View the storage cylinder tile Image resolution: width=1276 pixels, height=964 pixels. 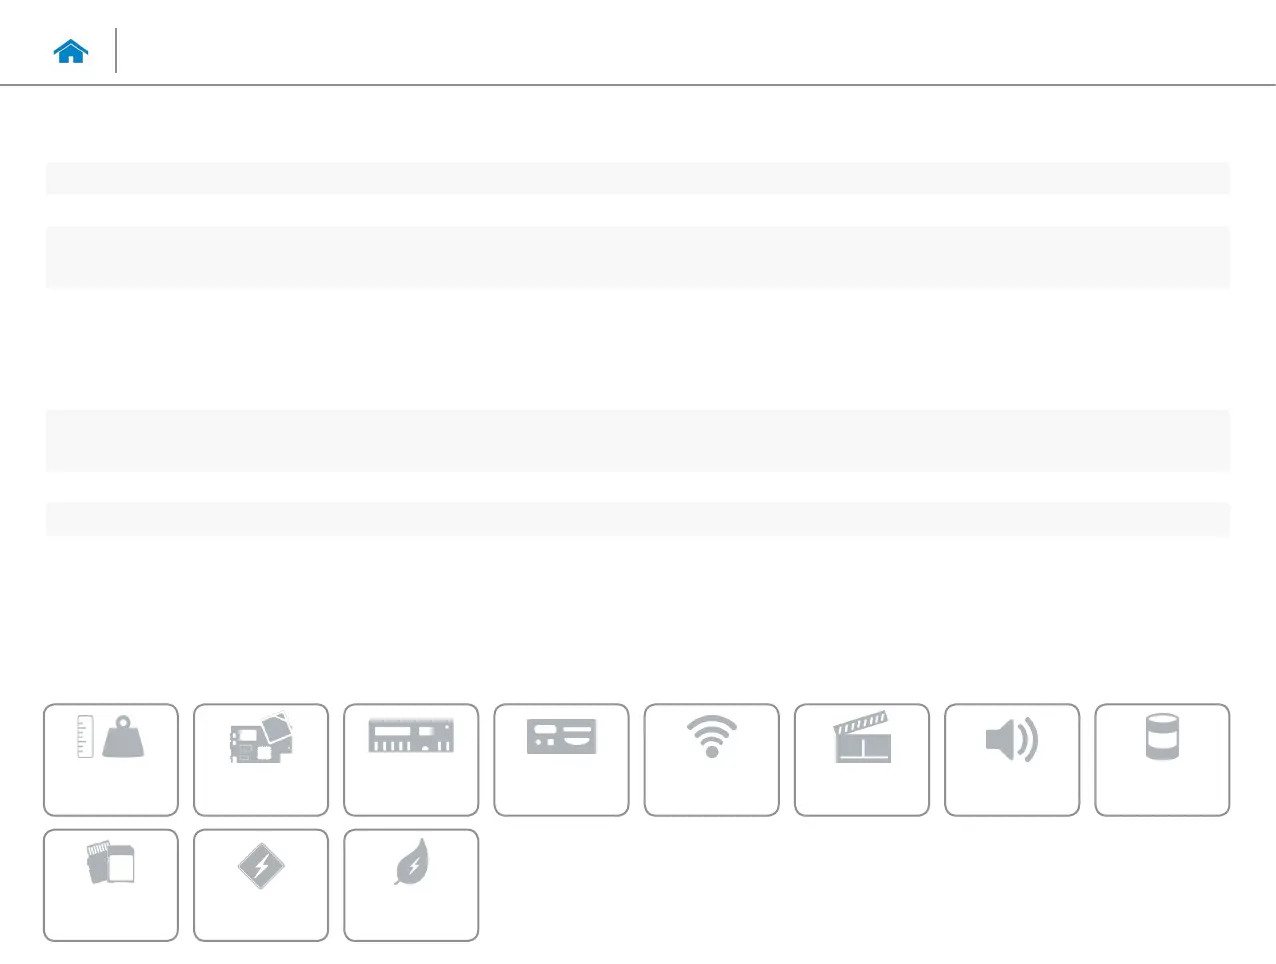1162,760
